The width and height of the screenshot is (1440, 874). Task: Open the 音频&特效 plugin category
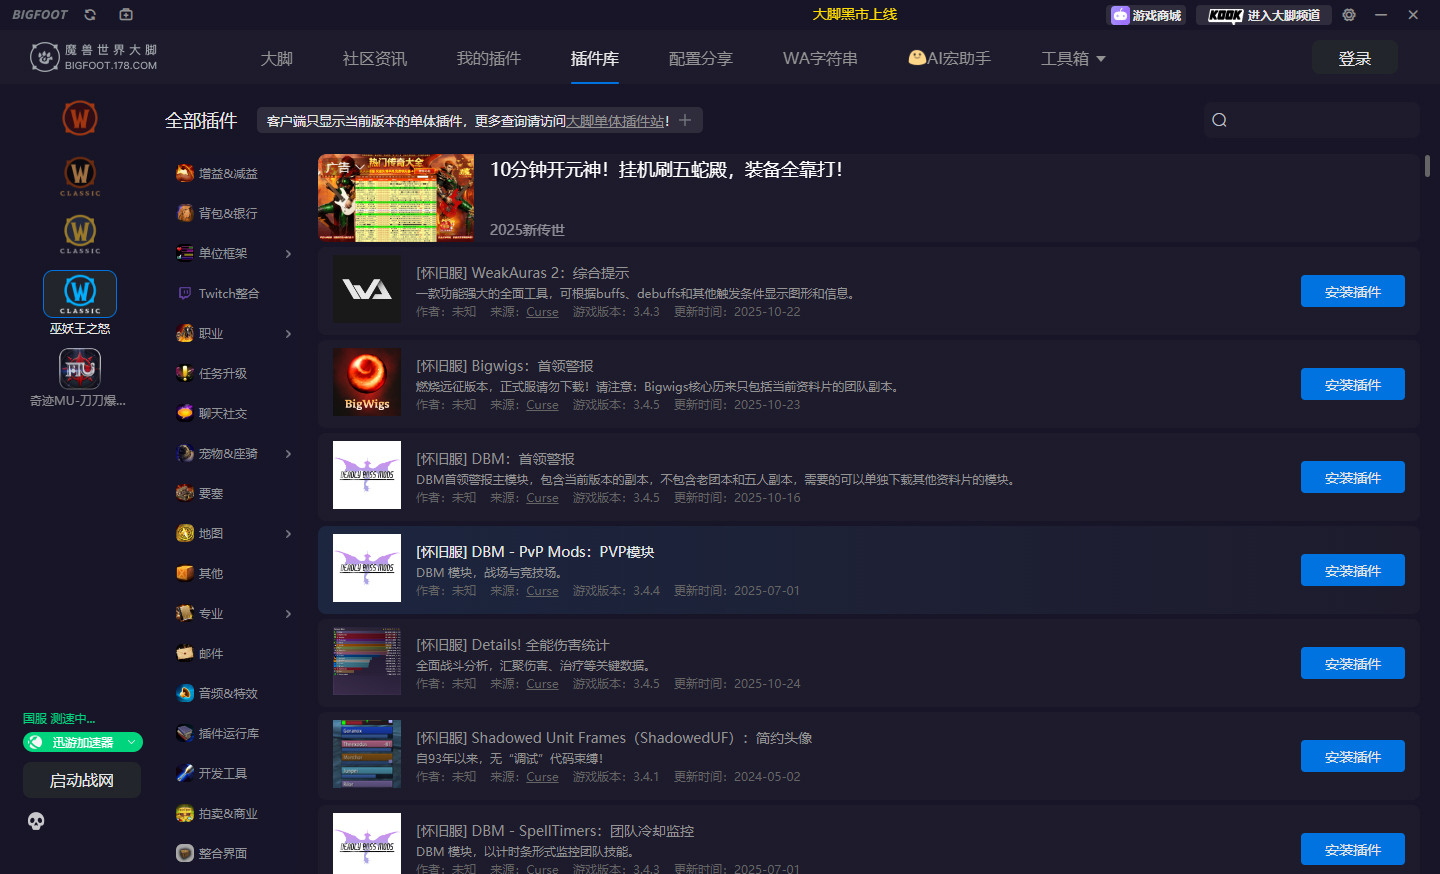[217, 693]
